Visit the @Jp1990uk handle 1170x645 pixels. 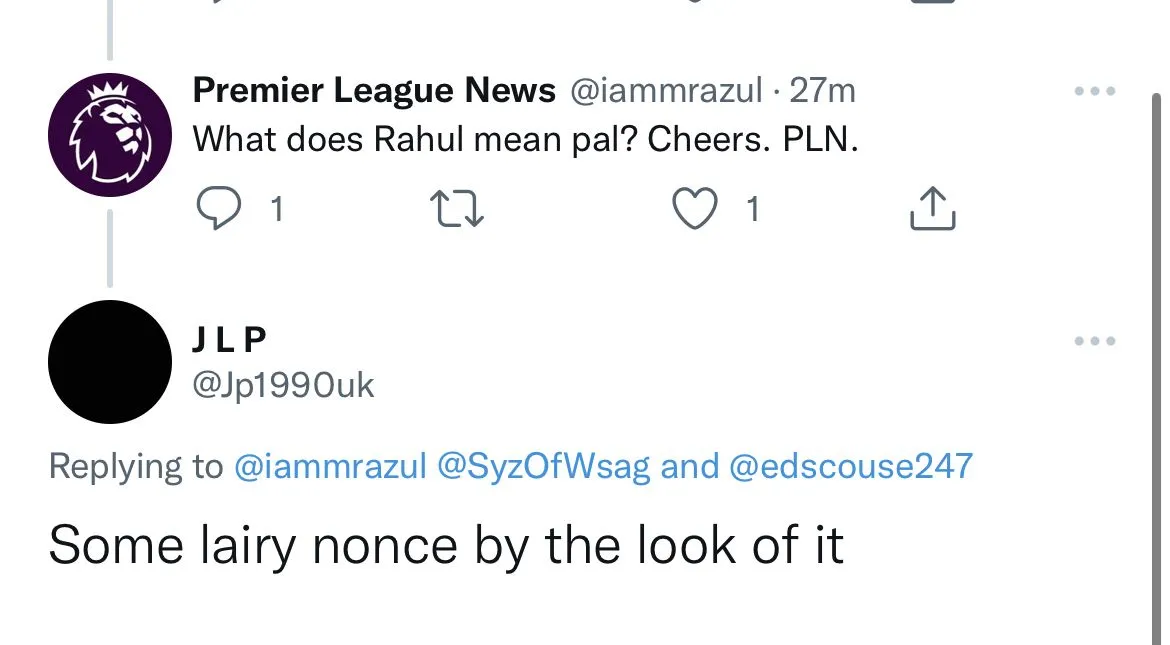point(283,385)
